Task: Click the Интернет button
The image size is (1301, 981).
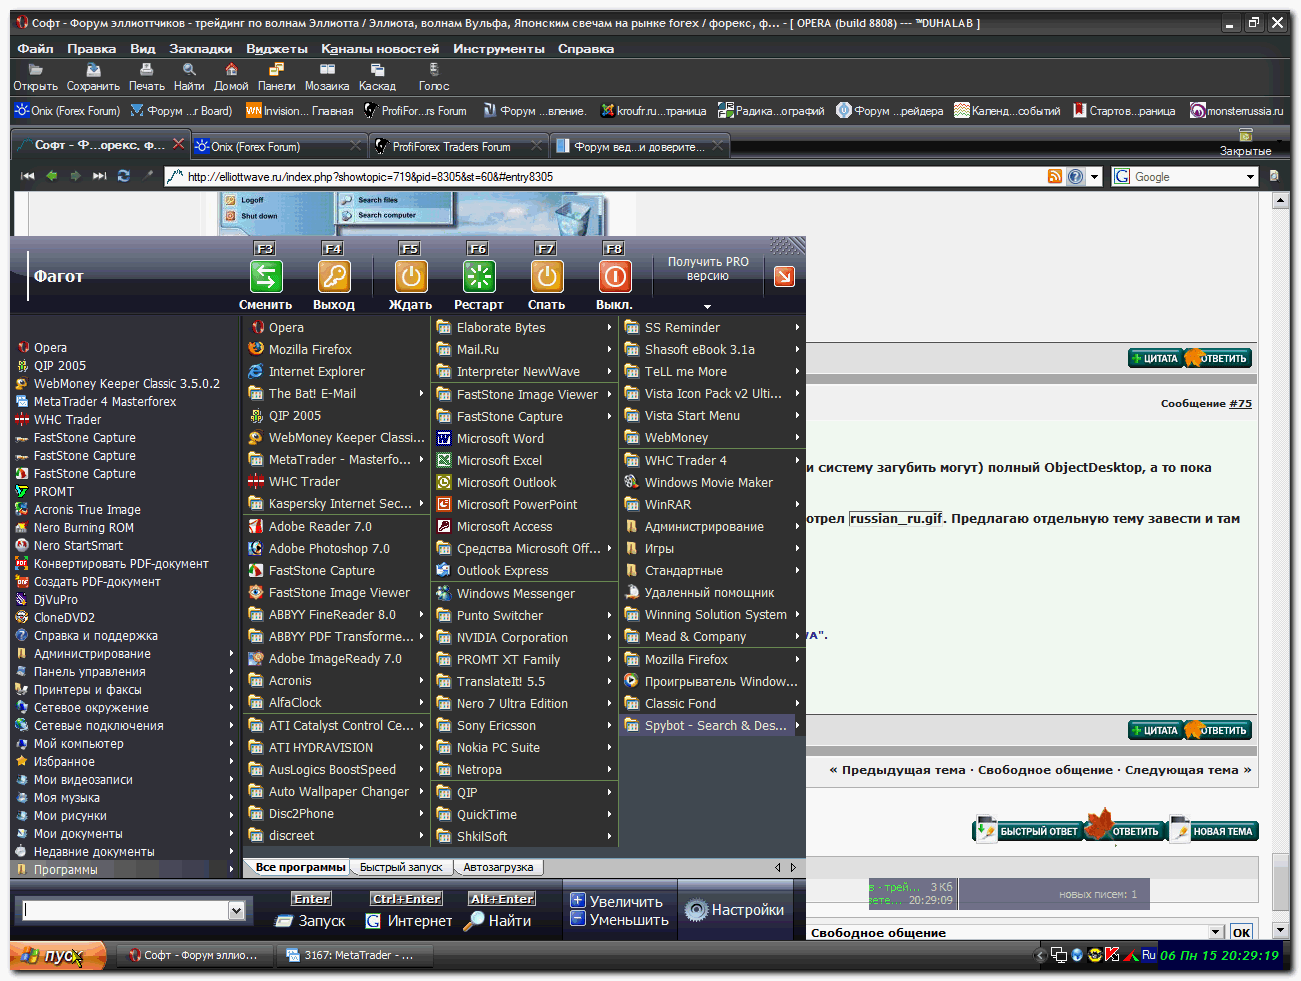Action: [x=409, y=921]
